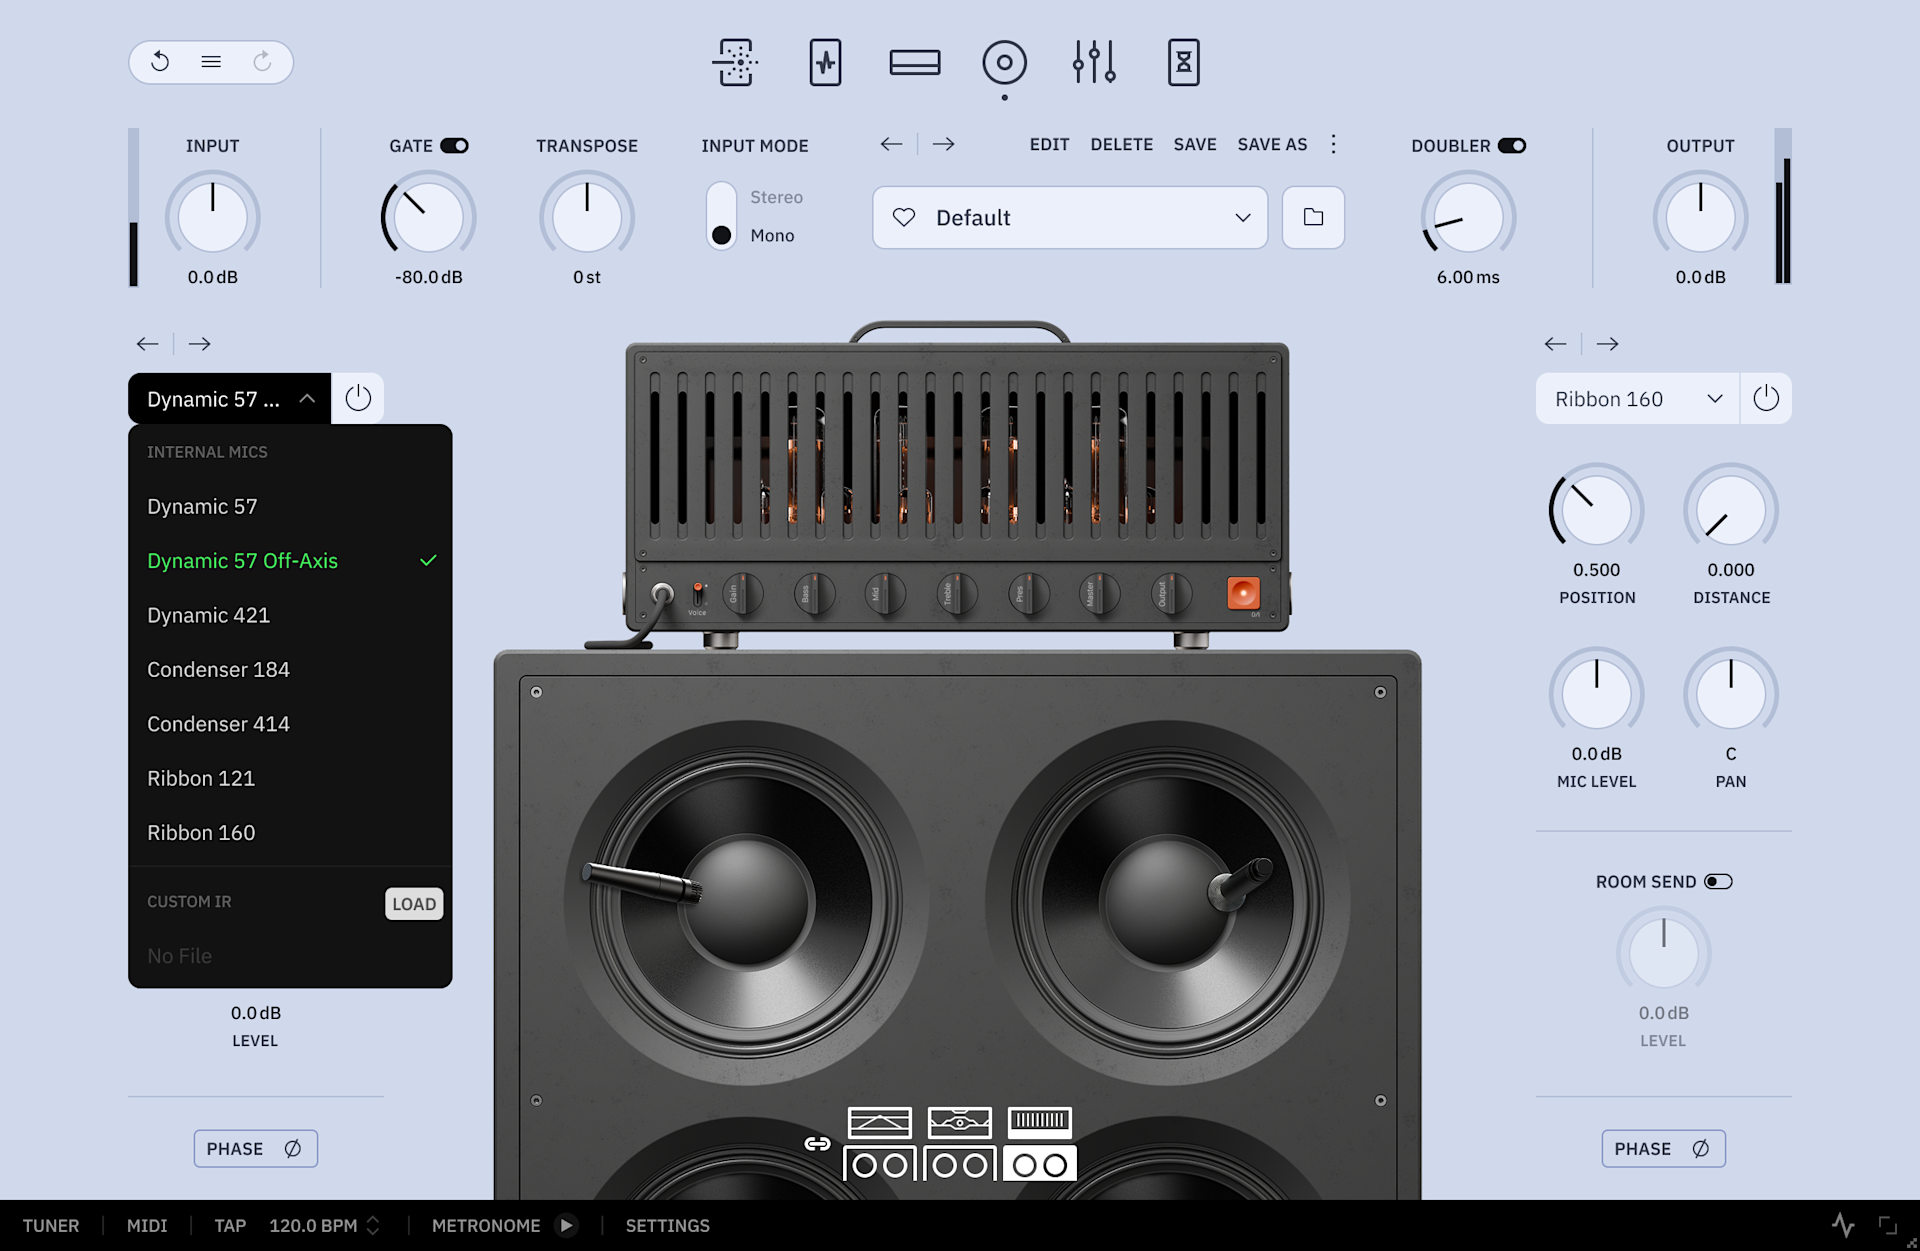Screen dimensions: 1920x1251
Task: Start the metronome with the play button
Action: tap(566, 1225)
